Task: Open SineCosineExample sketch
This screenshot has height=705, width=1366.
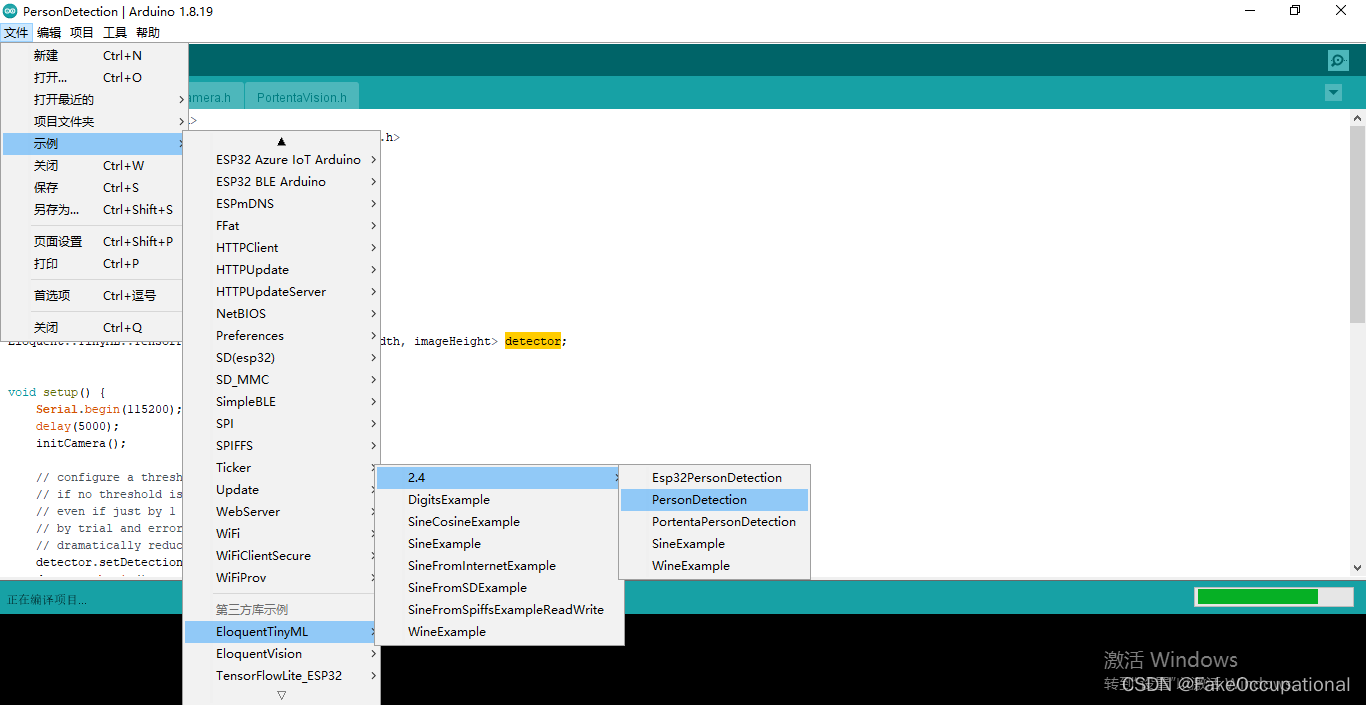Action: point(500,522)
